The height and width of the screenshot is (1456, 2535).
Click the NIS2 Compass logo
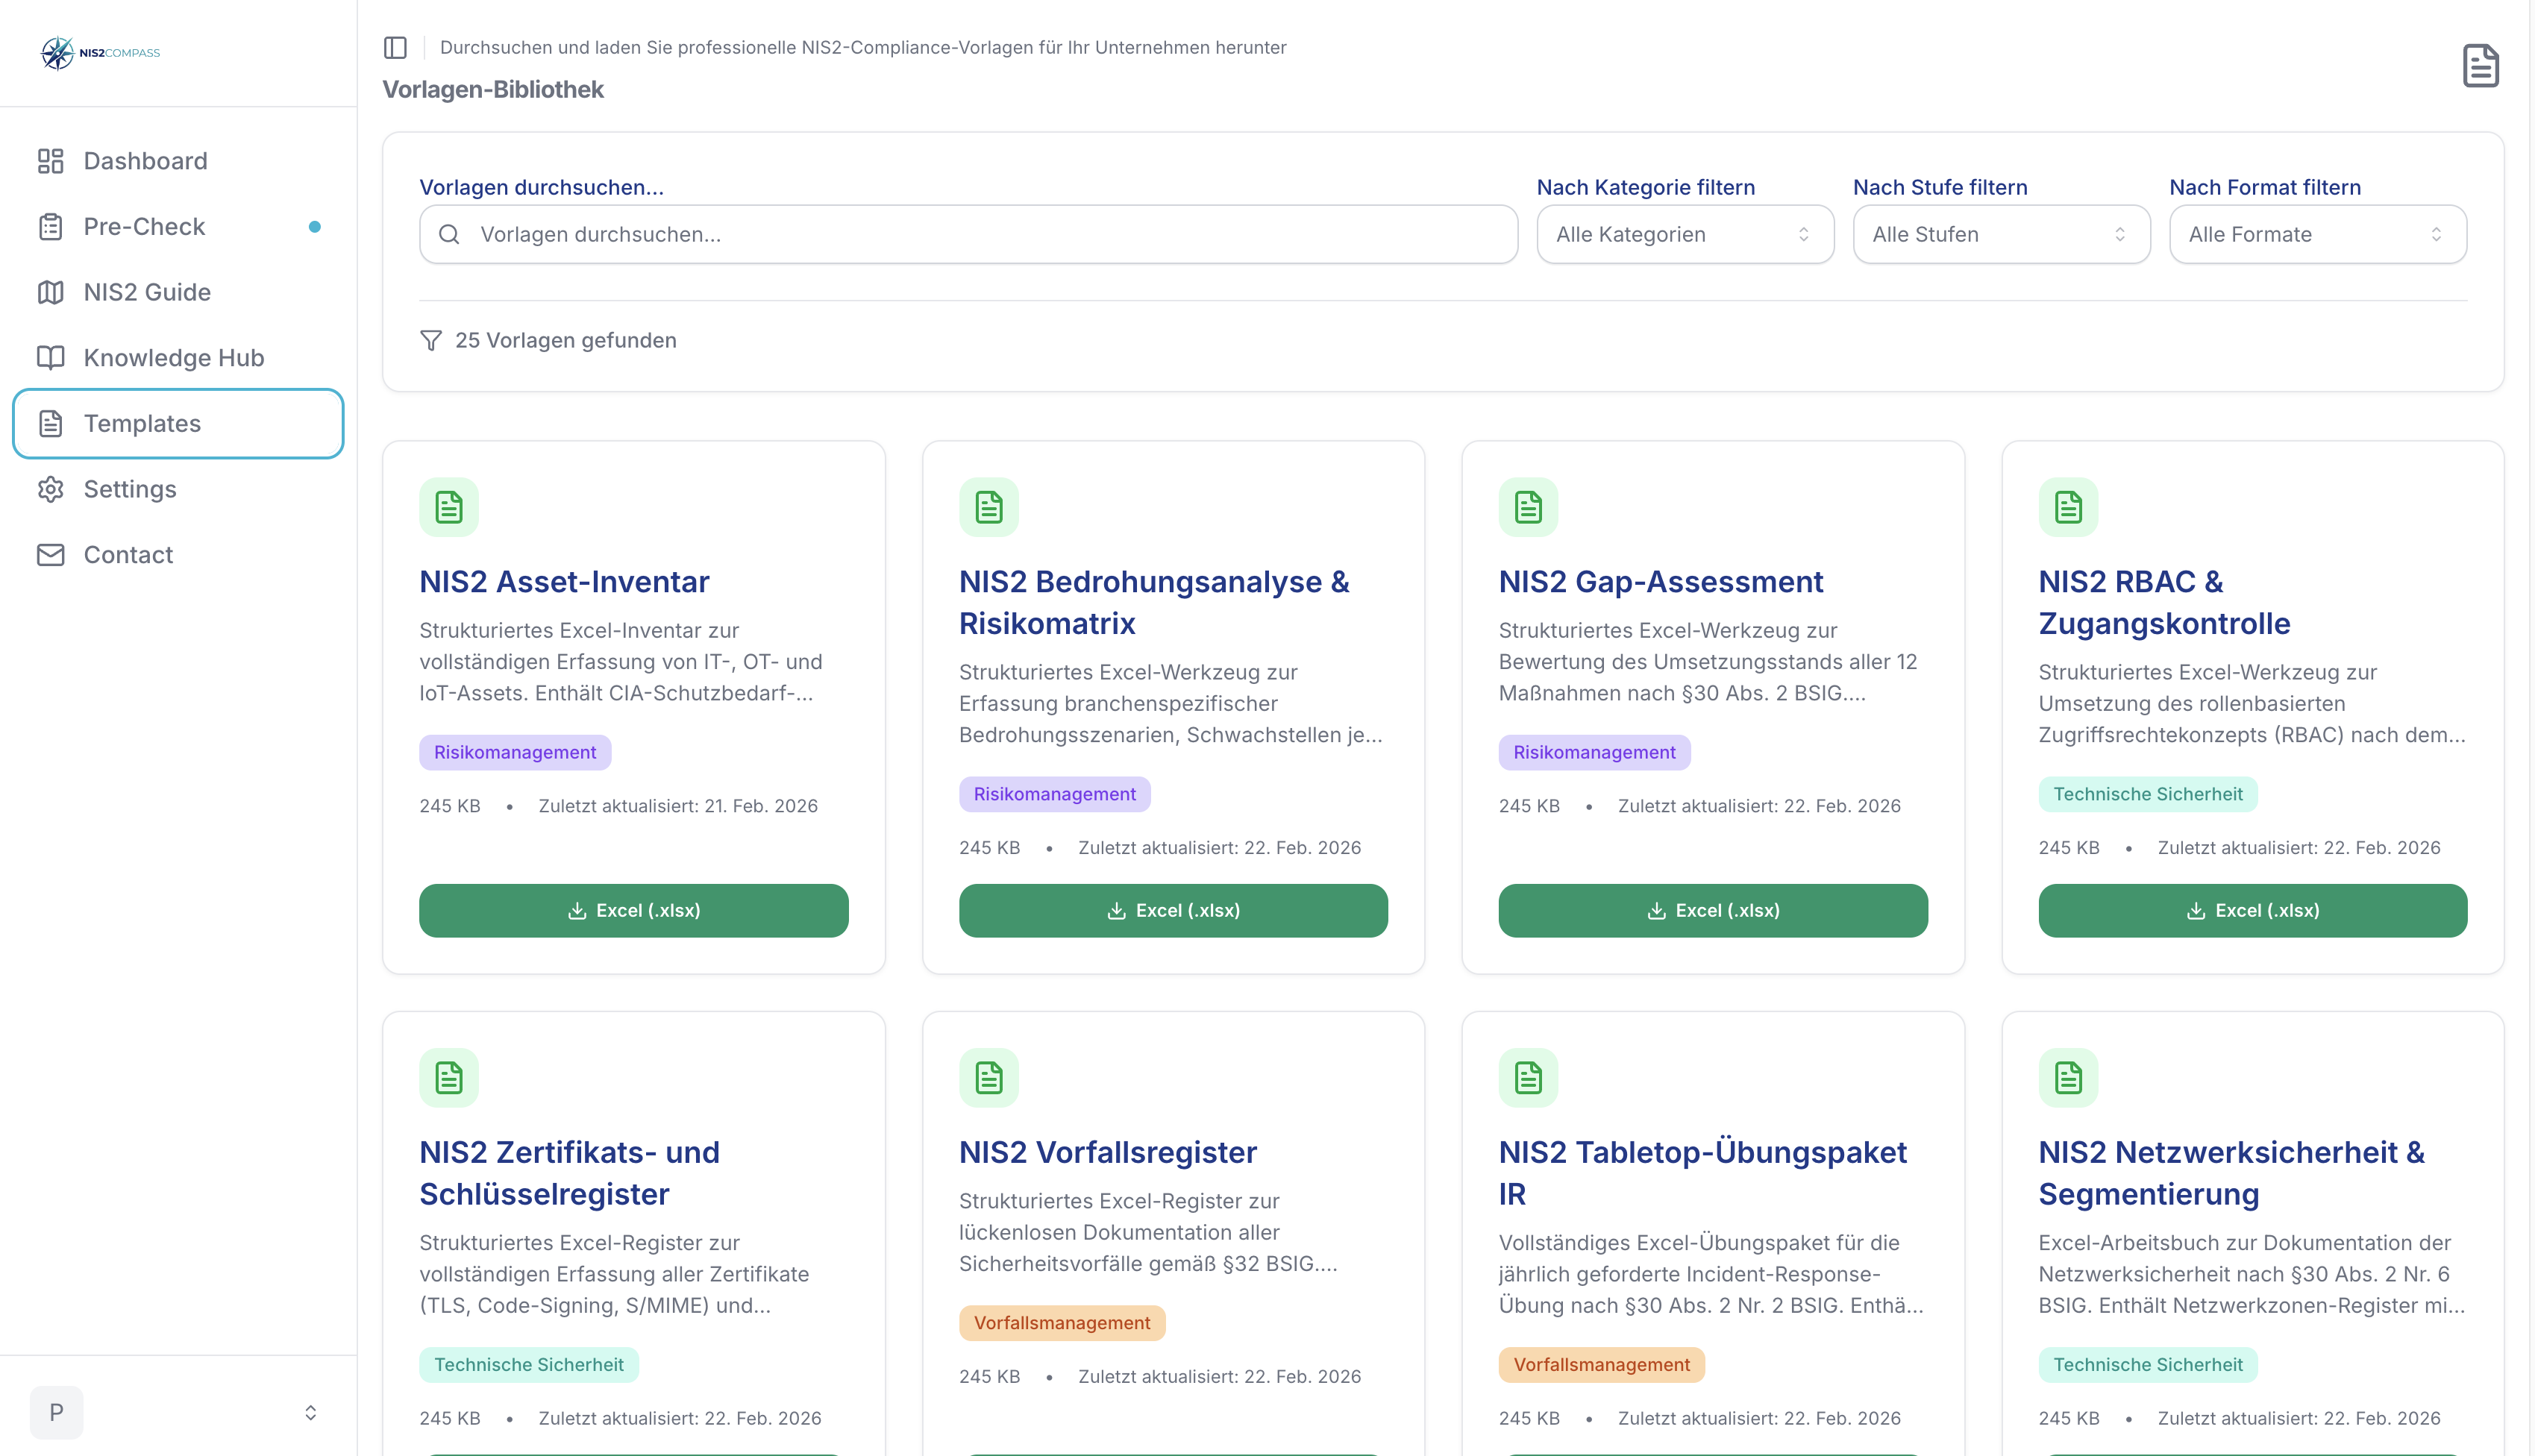[100, 53]
